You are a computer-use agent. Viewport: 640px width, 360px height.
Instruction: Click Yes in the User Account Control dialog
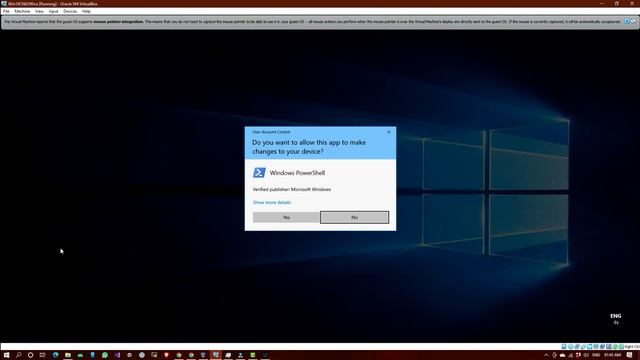pyautogui.click(x=286, y=217)
